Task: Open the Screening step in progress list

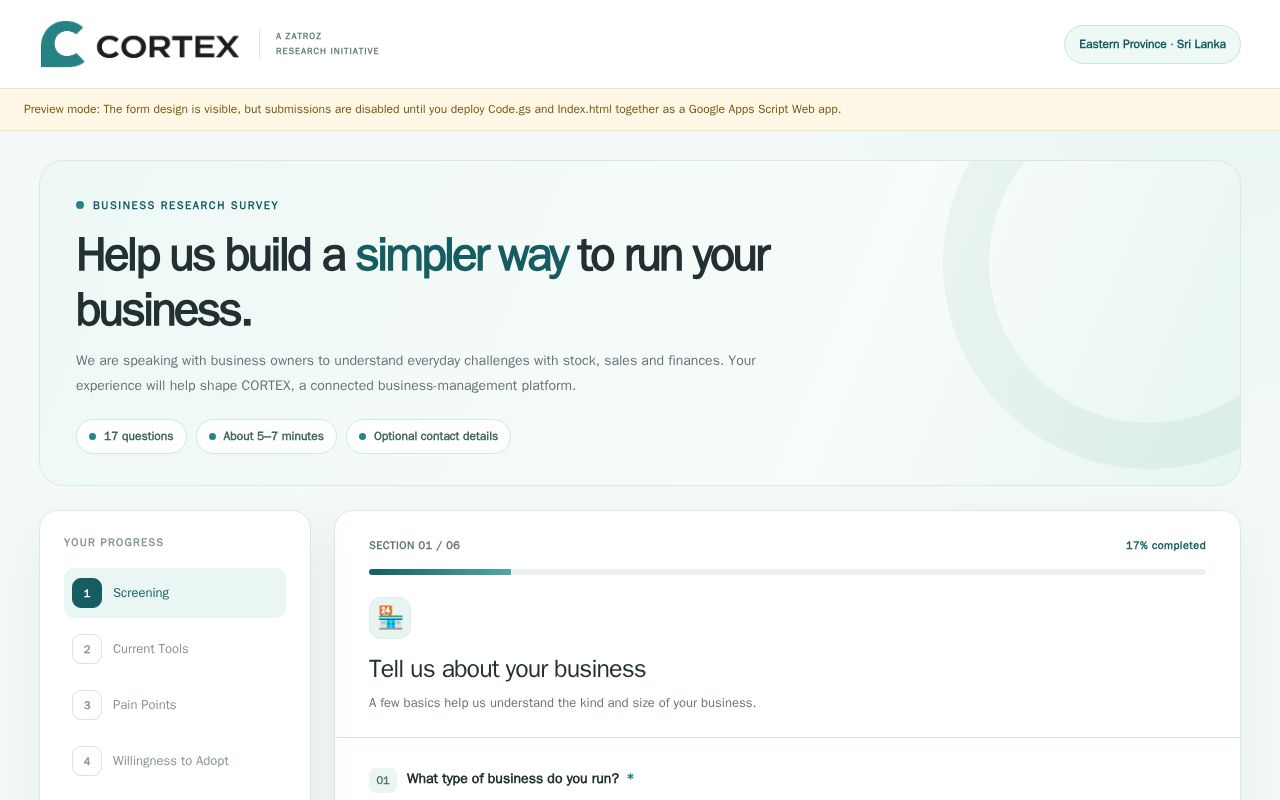Action: (175, 593)
